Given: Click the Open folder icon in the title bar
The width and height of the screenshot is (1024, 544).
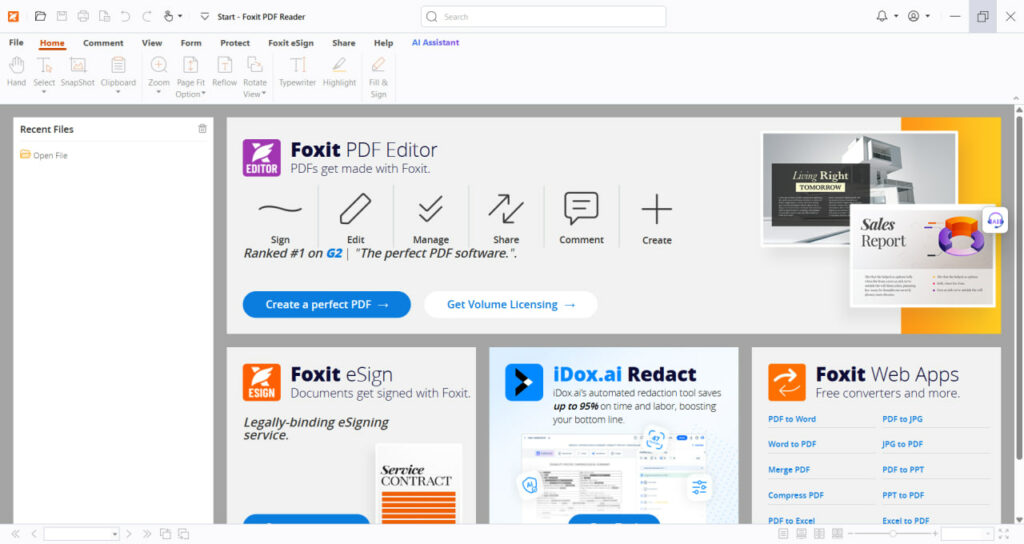Looking at the screenshot, I should (x=40, y=16).
